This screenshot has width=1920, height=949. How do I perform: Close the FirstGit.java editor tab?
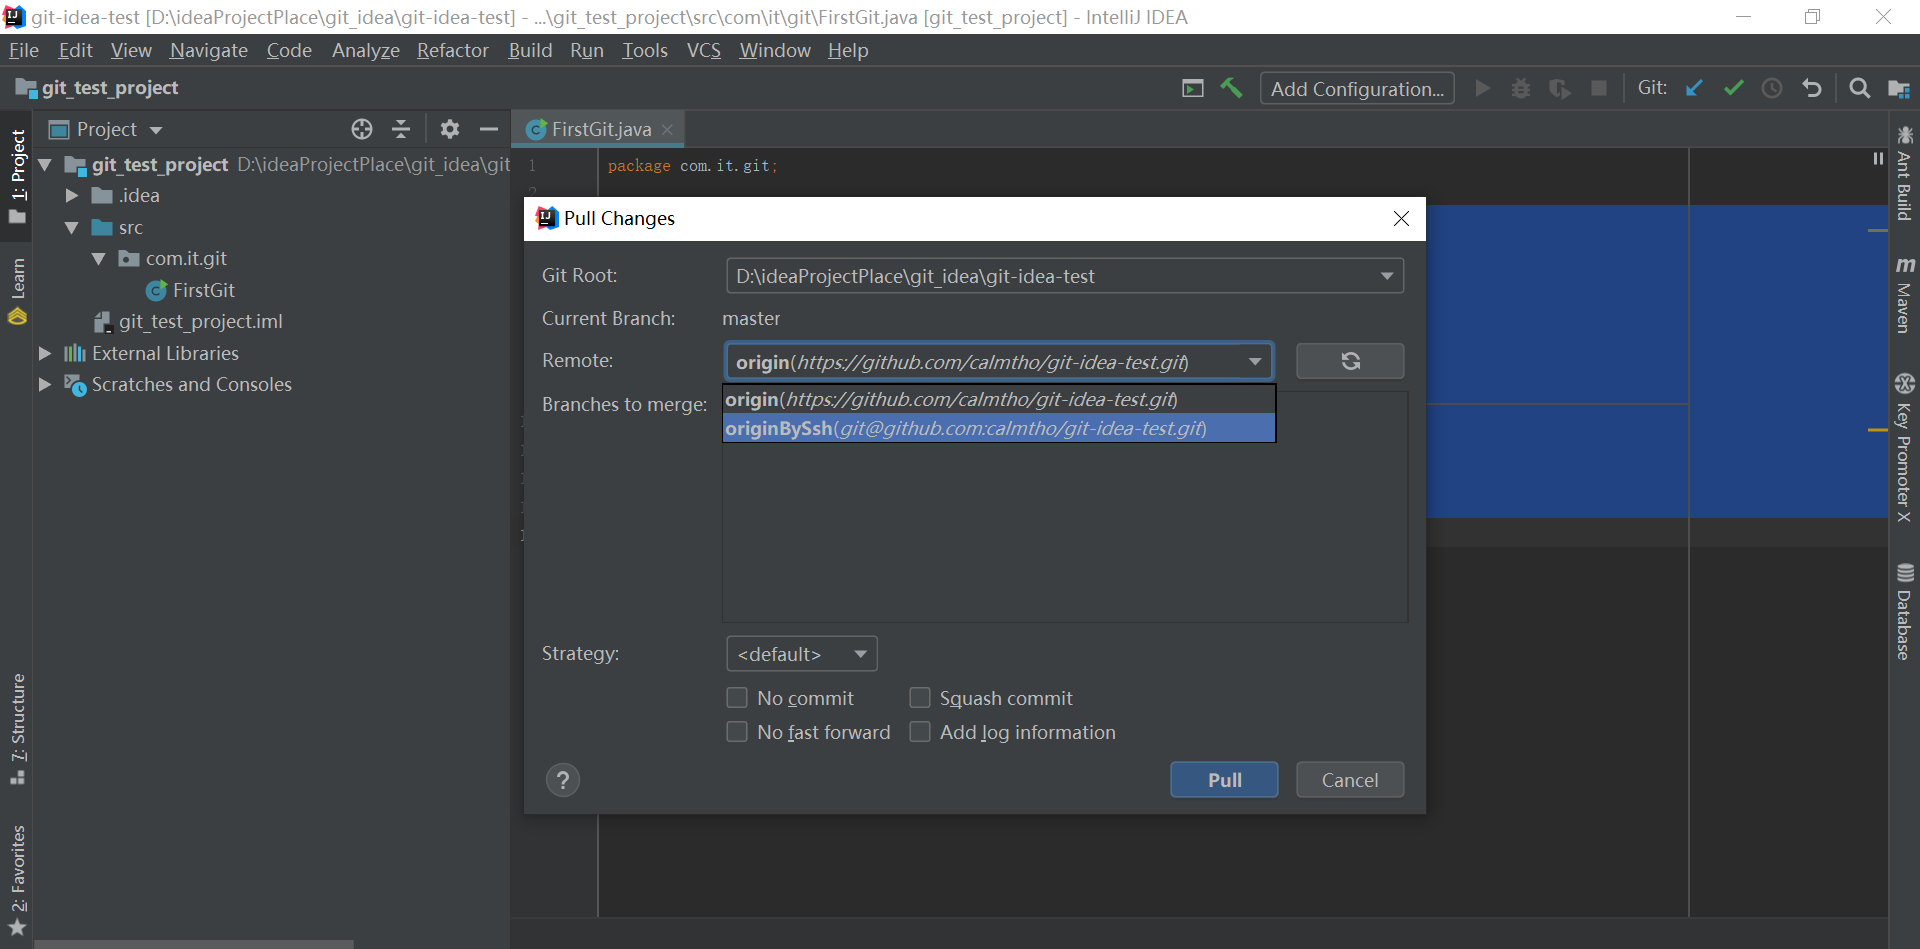[x=667, y=129]
